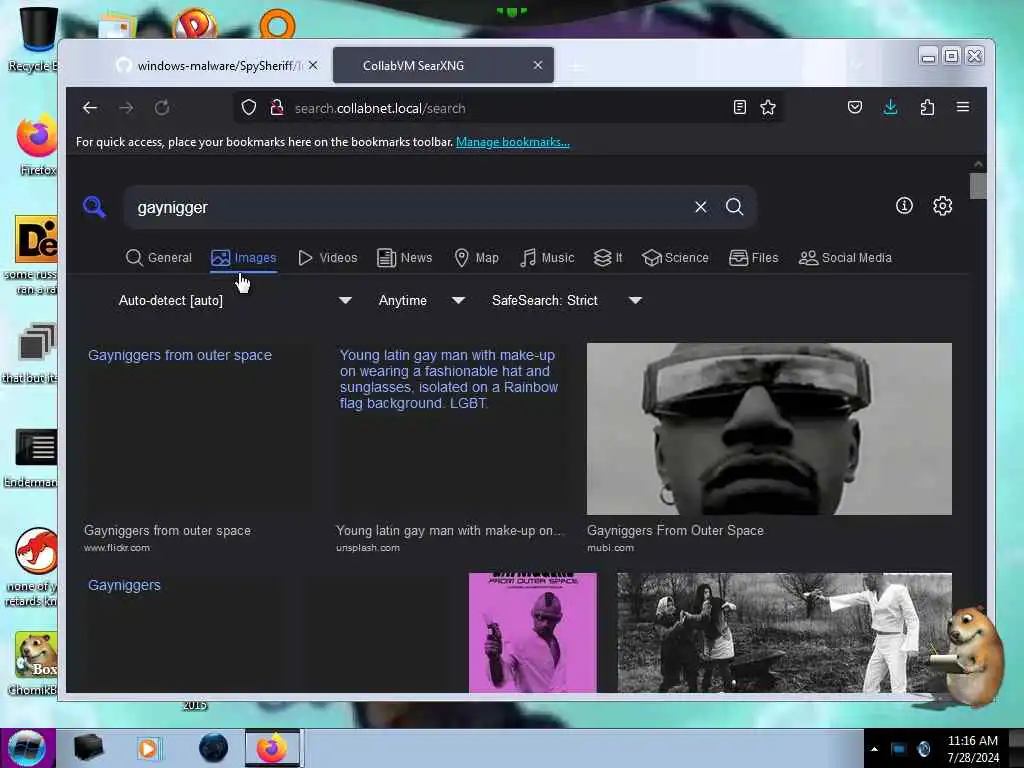Open the list all tabs chevron
Viewport: 1024px width, 768px height.
pos(857,65)
